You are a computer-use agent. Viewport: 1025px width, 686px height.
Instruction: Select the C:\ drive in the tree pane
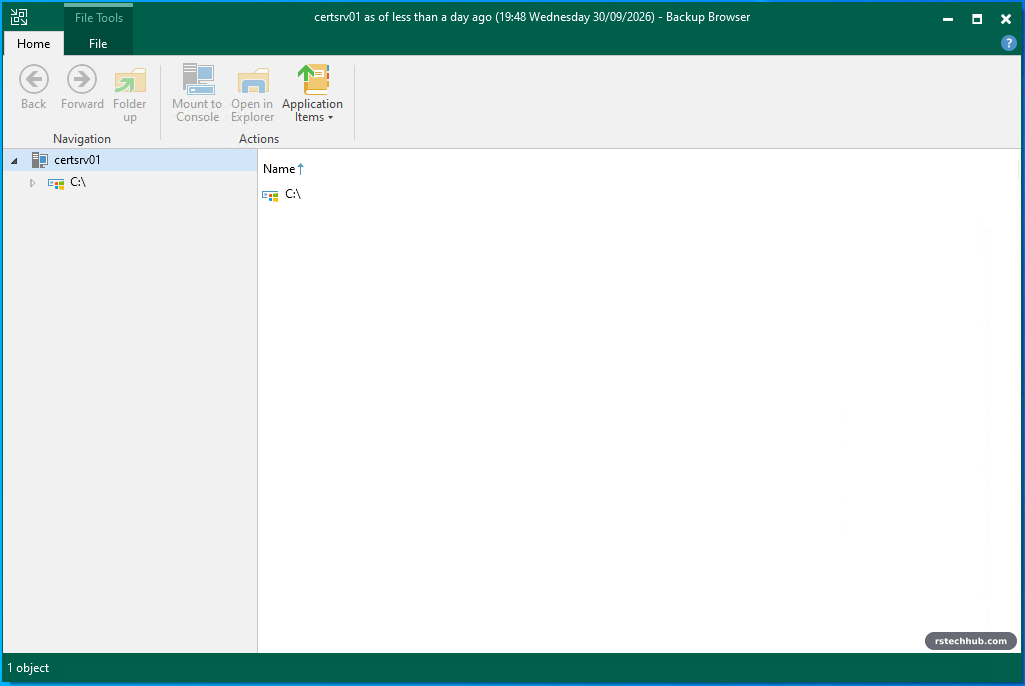(x=78, y=182)
